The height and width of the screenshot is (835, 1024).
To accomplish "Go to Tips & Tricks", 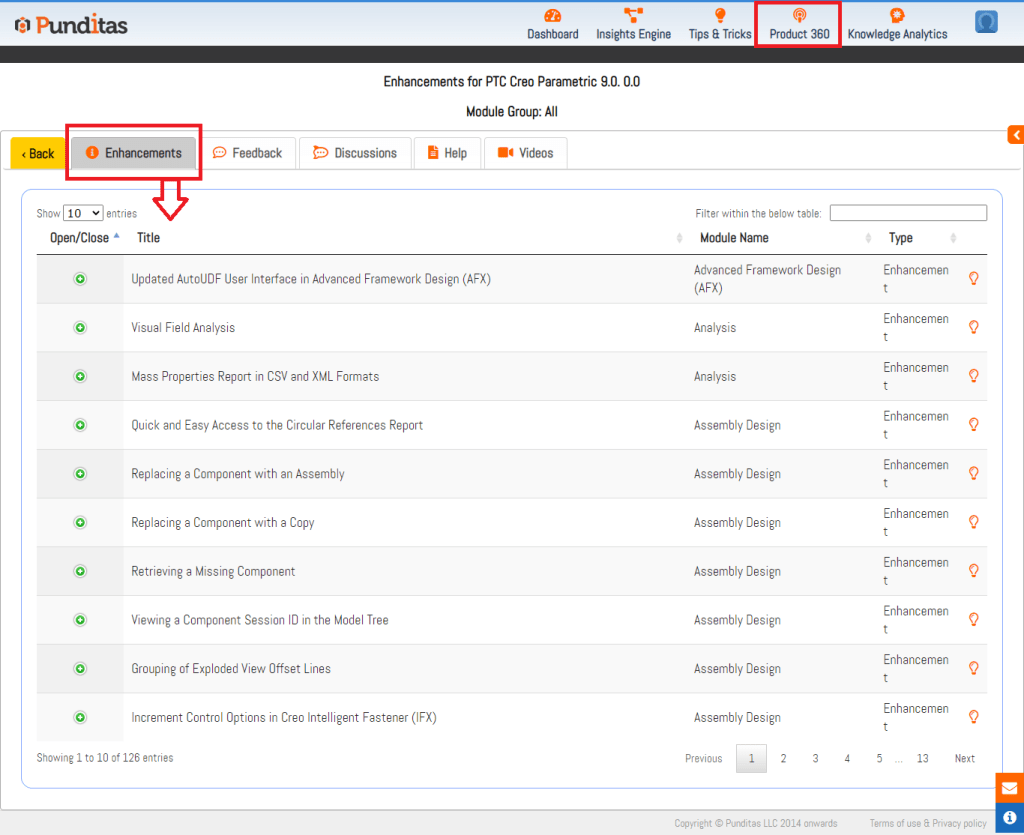I will pos(720,24).
